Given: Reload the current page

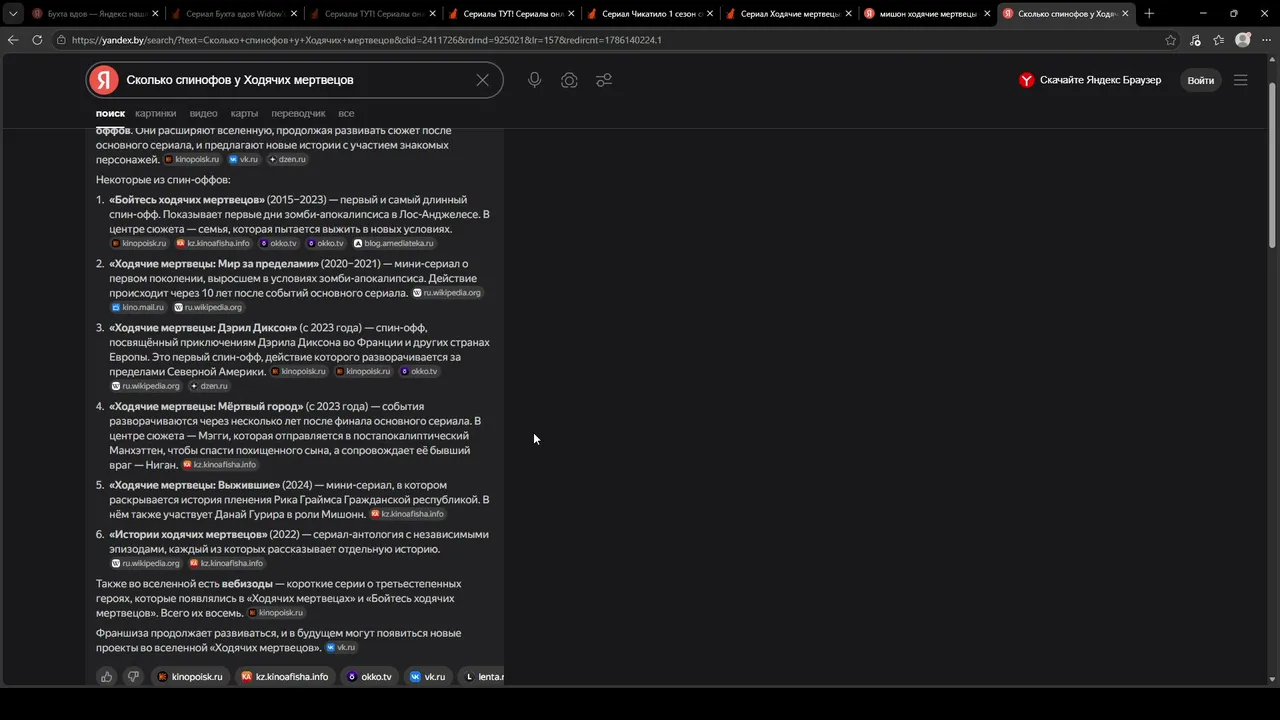Looking at the screenshot, I should (x=37, y=40).
